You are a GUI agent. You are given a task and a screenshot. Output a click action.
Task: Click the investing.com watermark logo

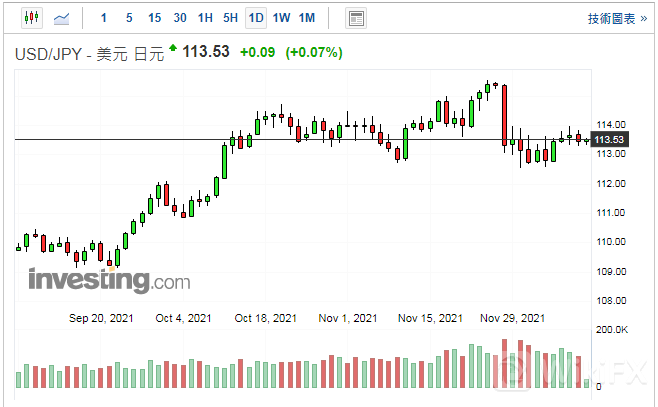109,279
